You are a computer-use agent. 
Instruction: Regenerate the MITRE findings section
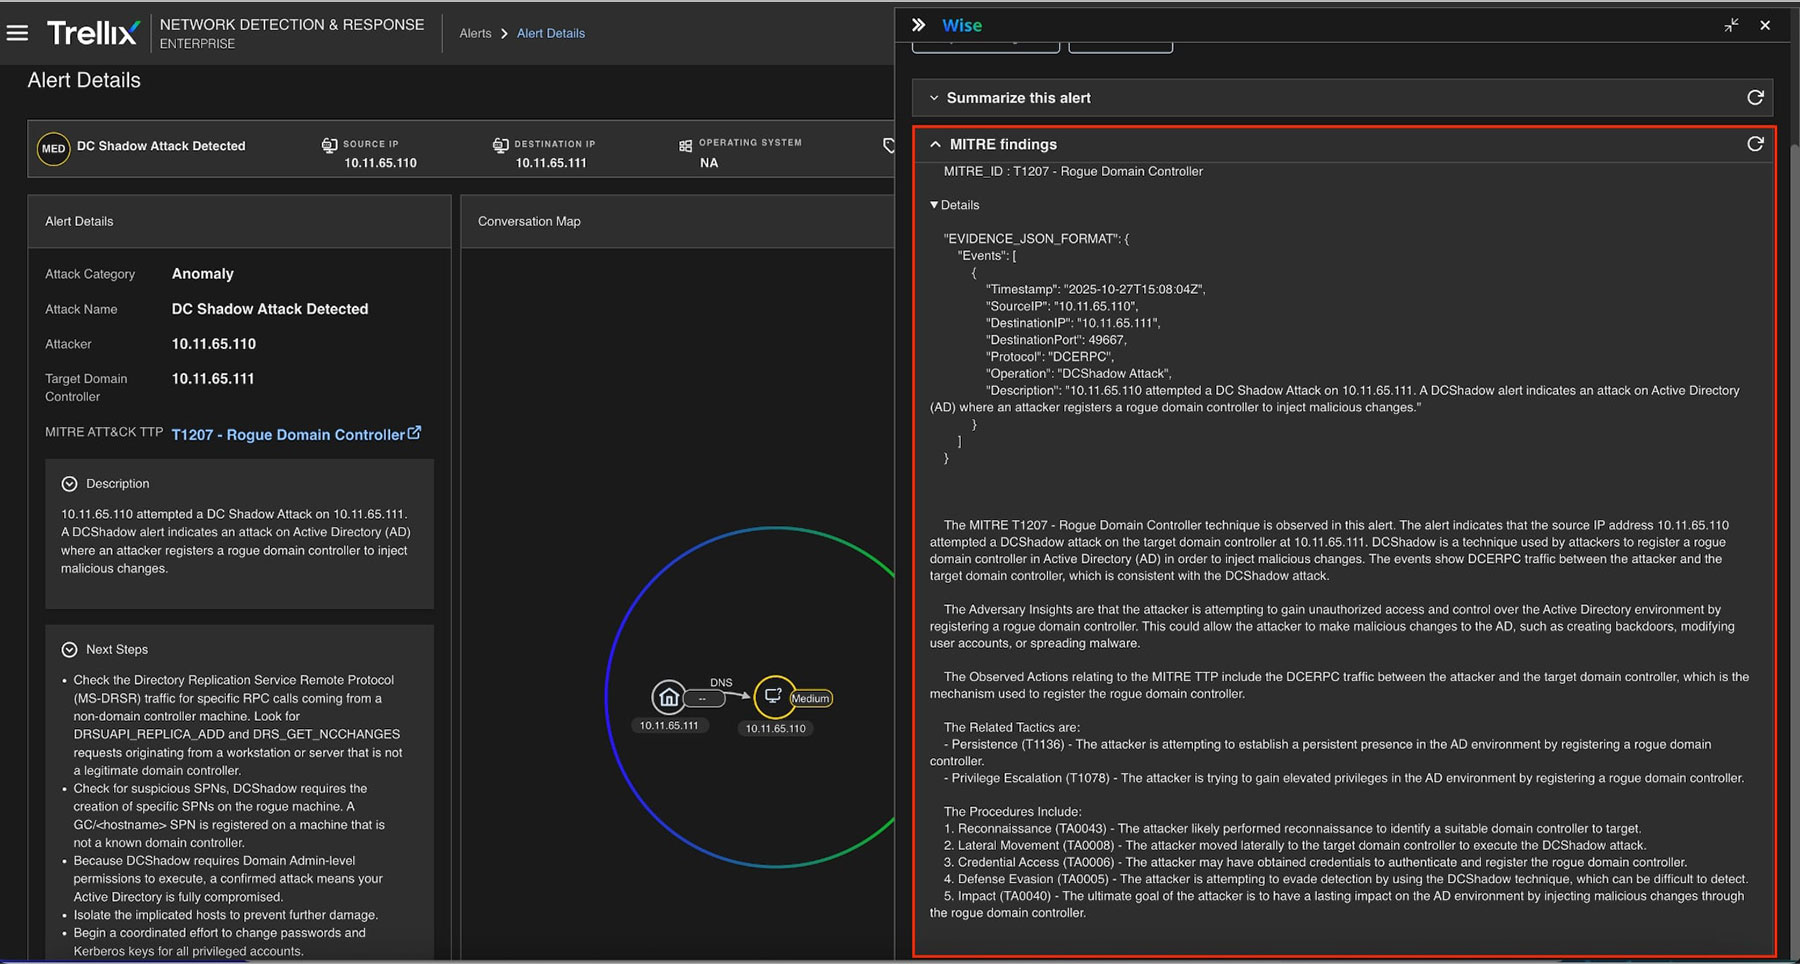(x=1754, y=144)
